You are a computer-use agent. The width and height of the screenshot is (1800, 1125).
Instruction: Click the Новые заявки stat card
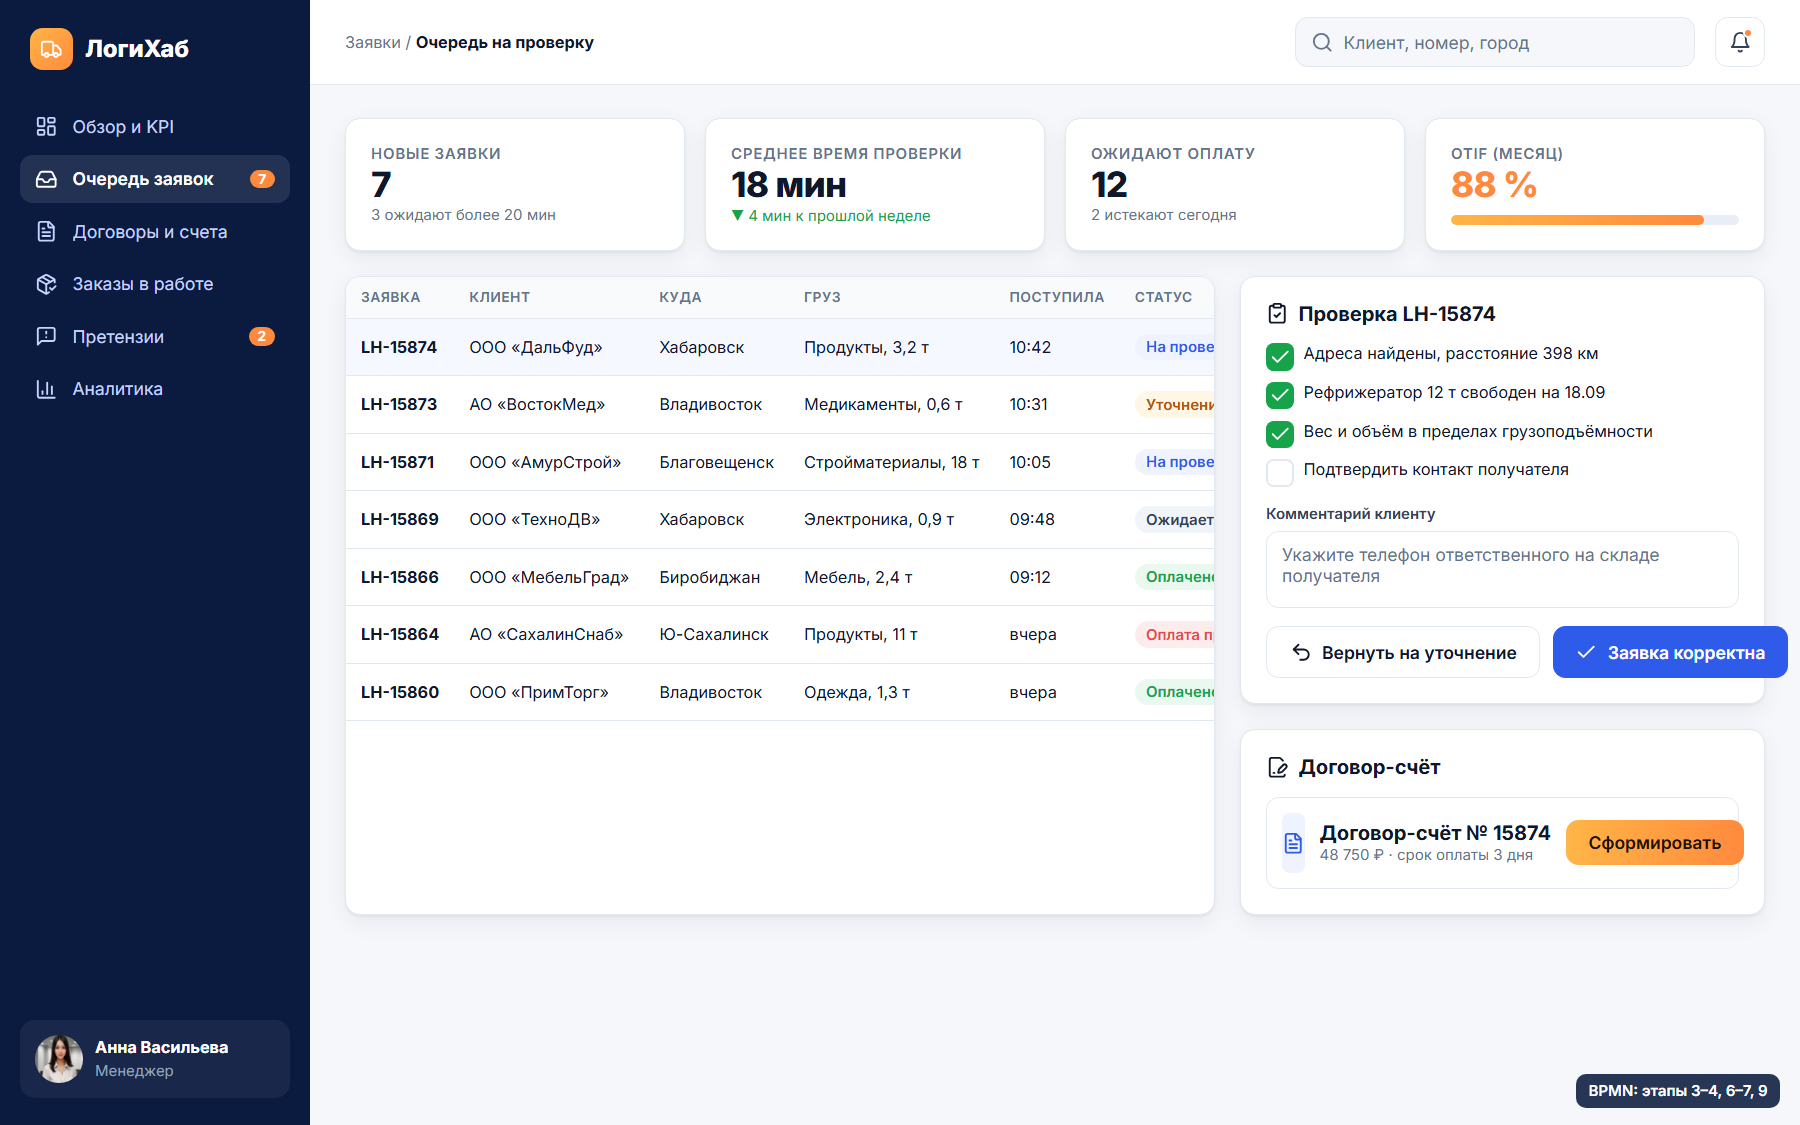click(515, 185)
